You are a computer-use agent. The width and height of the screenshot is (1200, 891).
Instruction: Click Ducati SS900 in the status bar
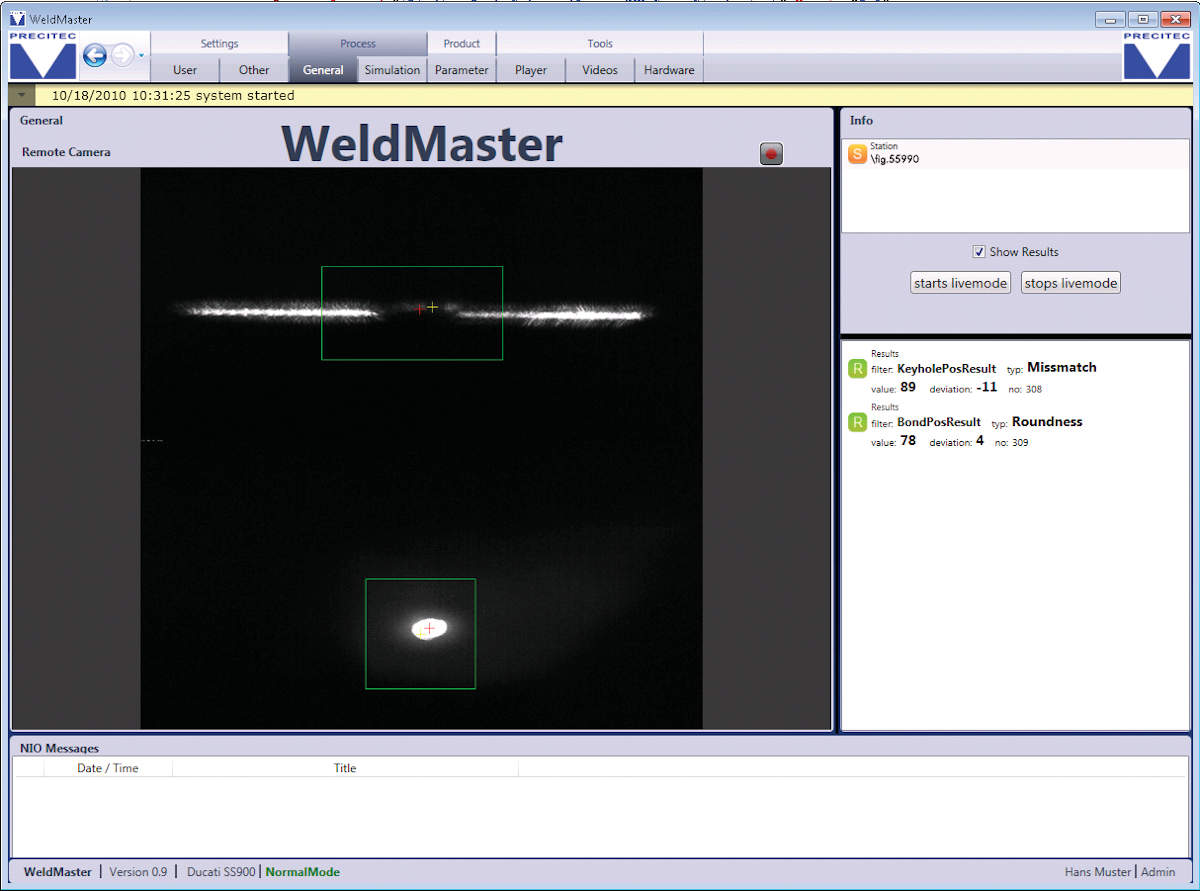coord(221,872)
